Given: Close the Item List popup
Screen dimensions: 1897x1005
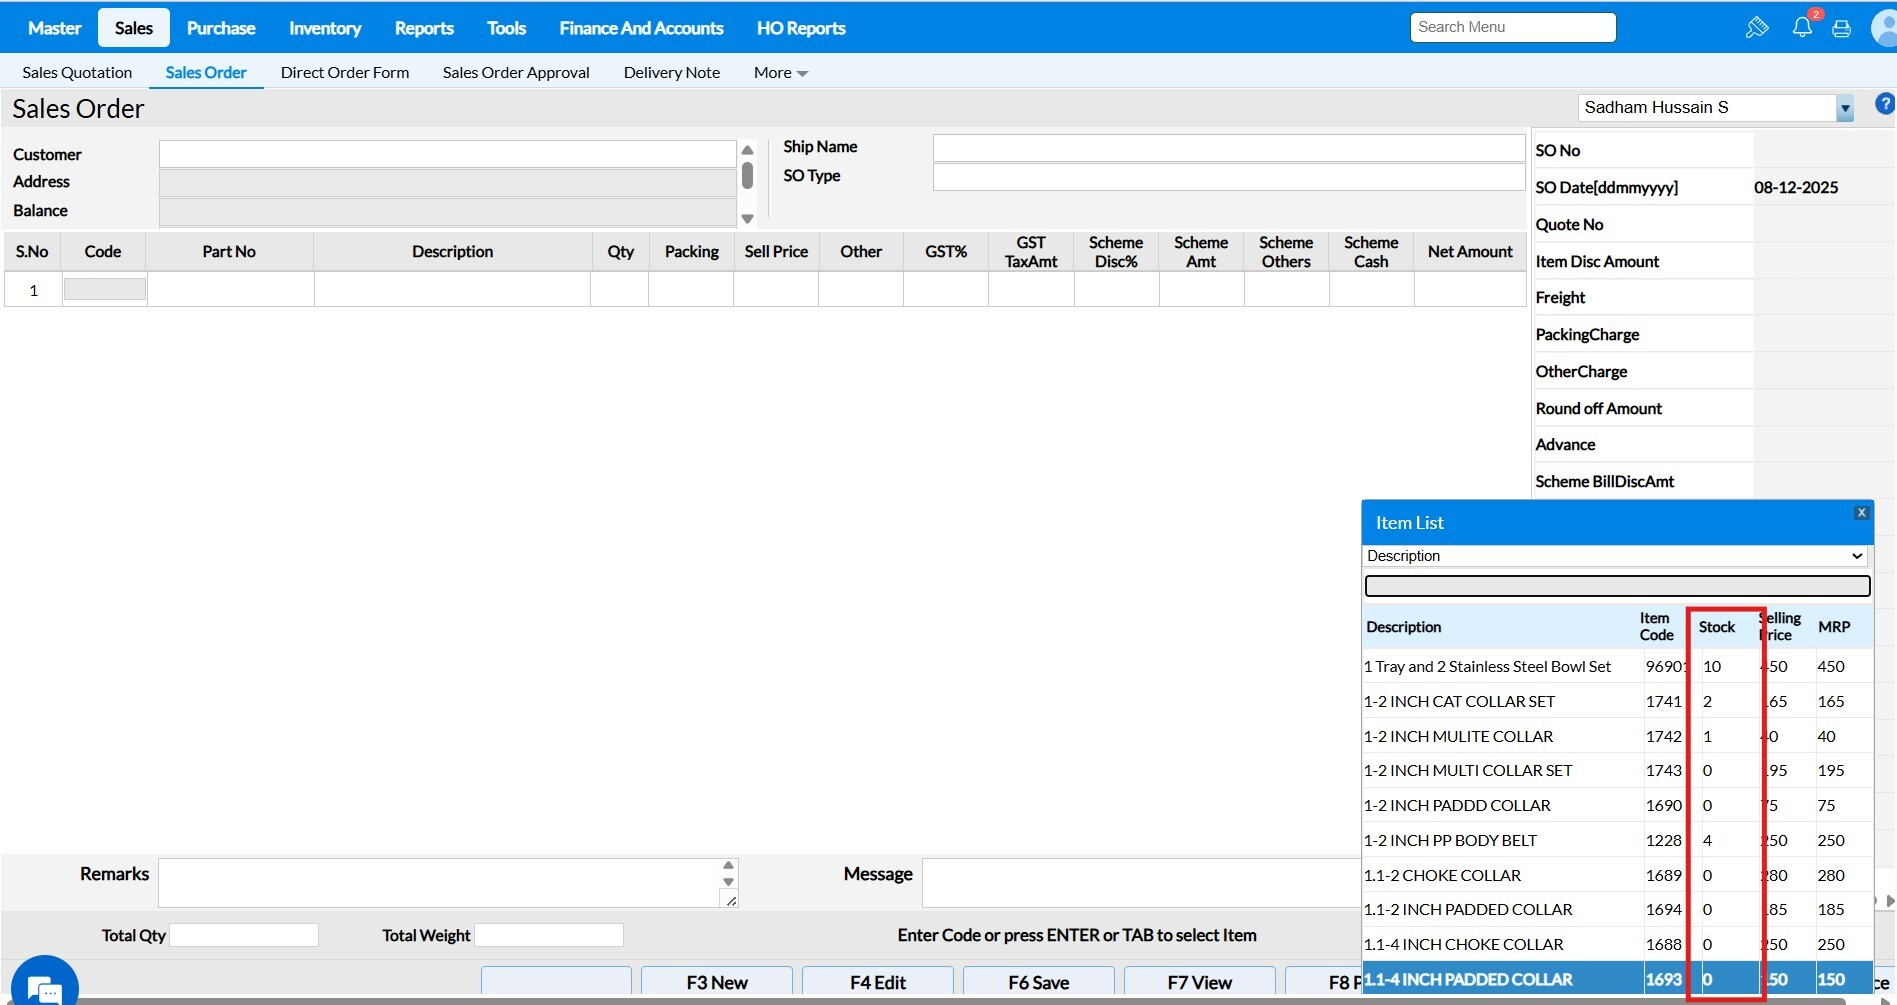Looking at the screenshot, I should click(1861, 513).
